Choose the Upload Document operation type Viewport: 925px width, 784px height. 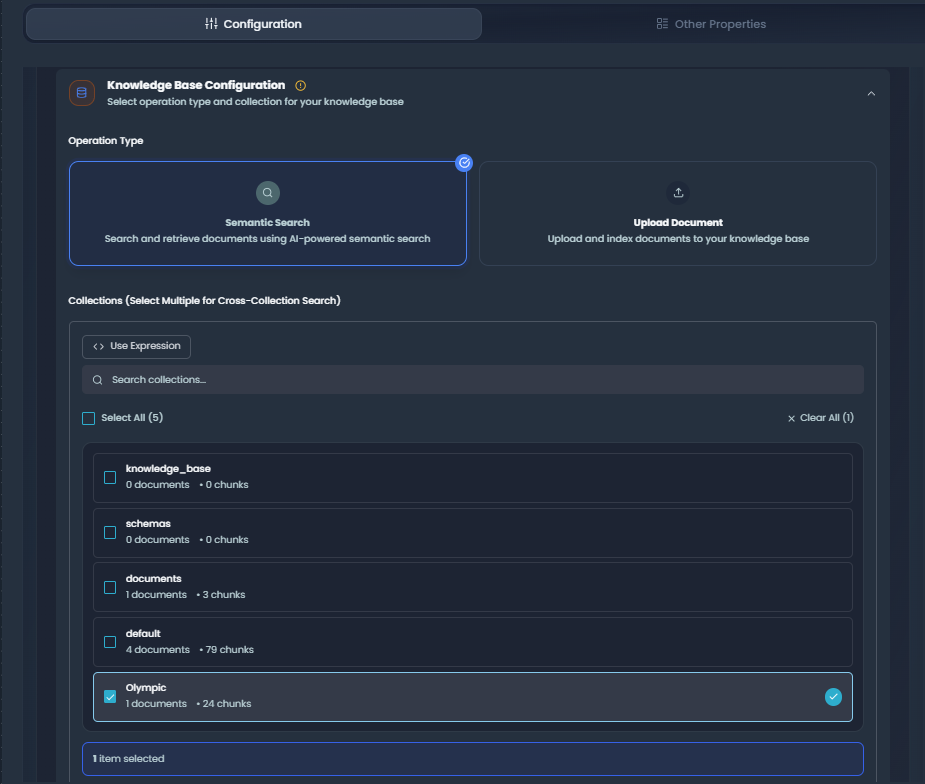tap(677, 213)
